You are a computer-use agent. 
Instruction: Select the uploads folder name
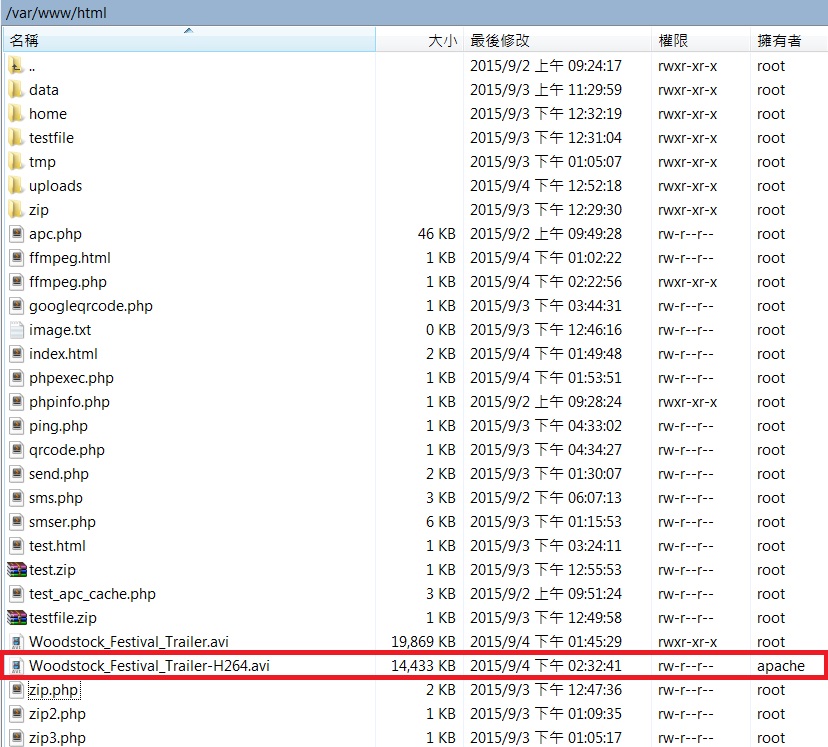(x=55, y=186)
